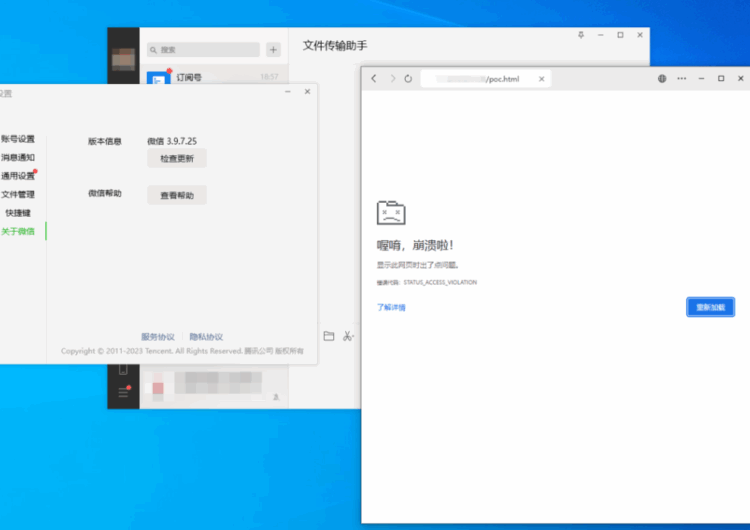The width and height of the screenshot is (750, 530).
Task: Switch to 消息通知 in settings sidebar
Action: tap(18, 157)
